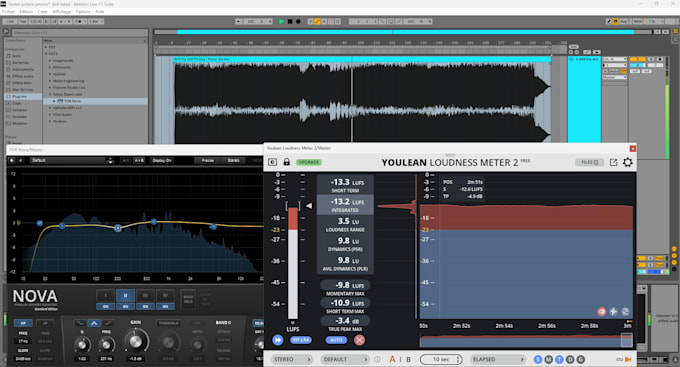Select band III in TDR Nova

[145, 296]
